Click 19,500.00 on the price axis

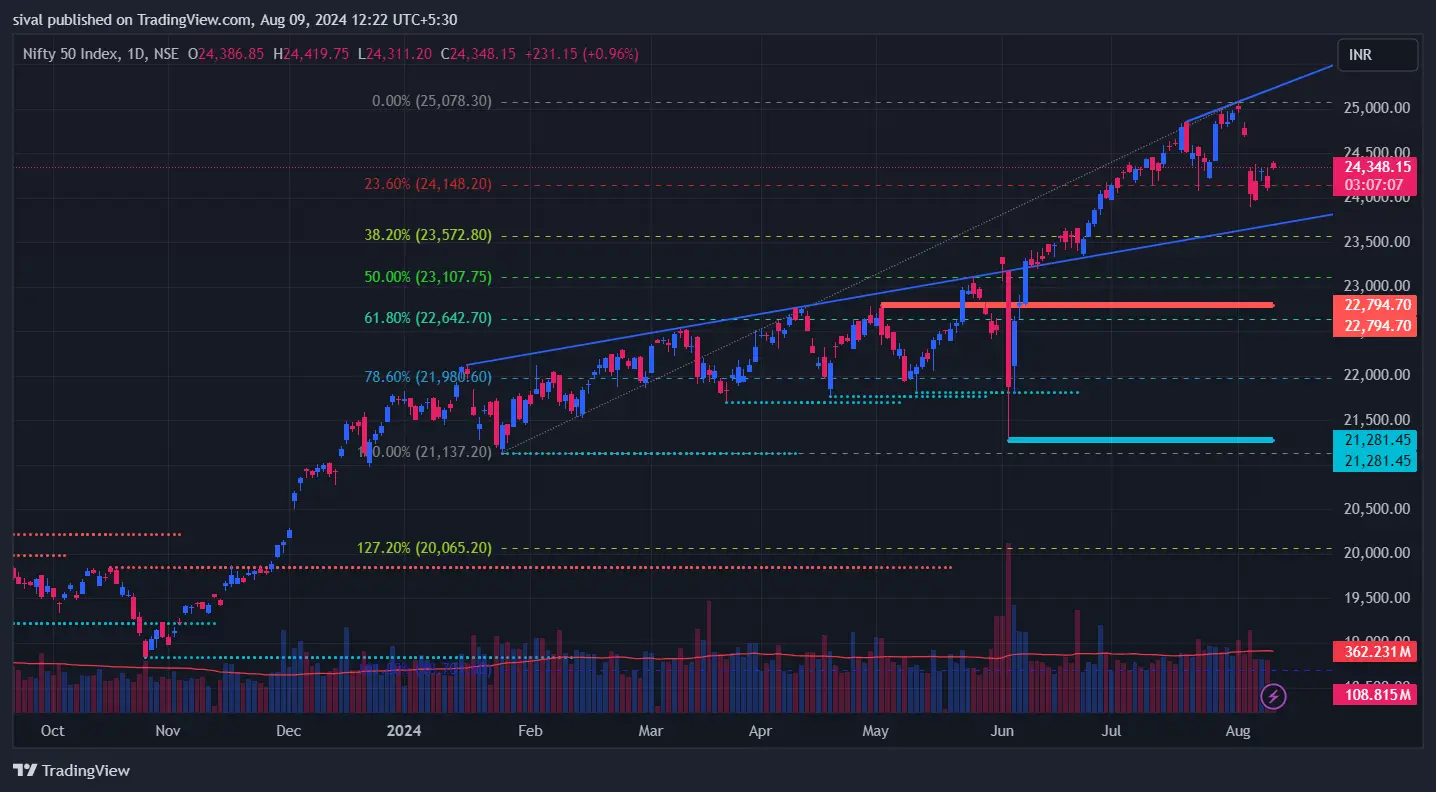tap(1375, 598)
